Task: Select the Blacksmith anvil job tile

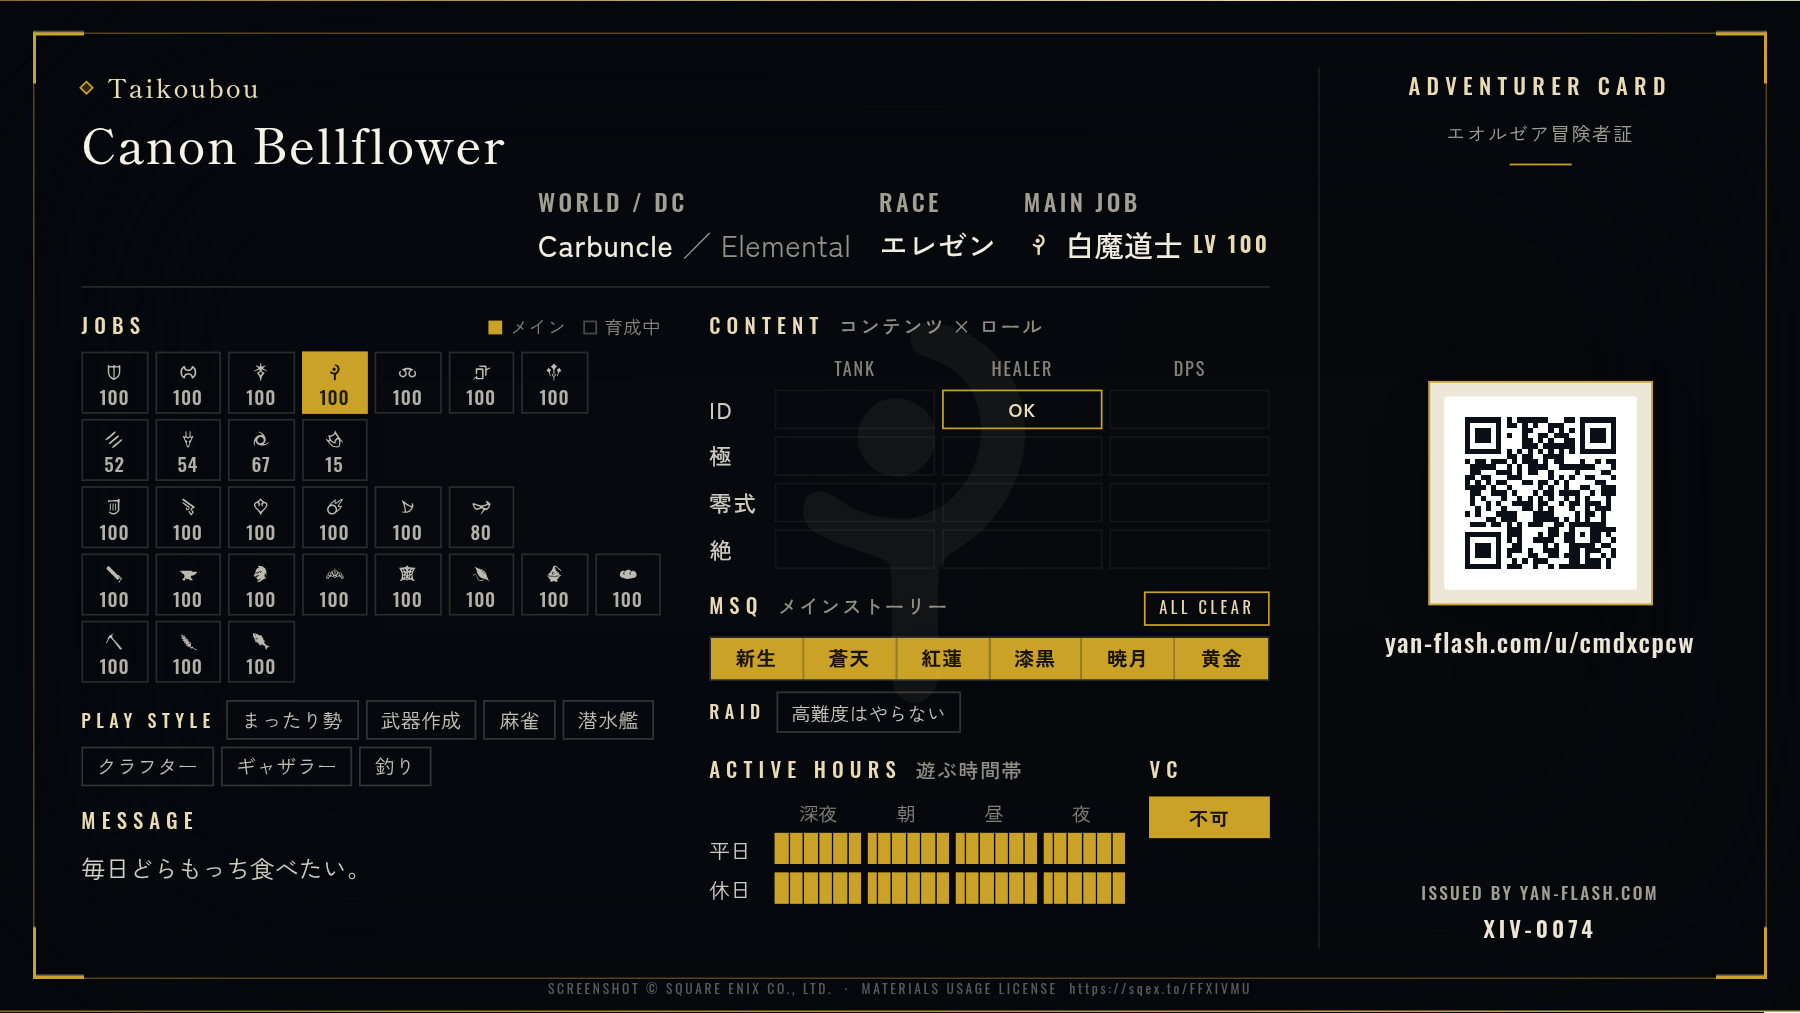Action: (187, 585)
